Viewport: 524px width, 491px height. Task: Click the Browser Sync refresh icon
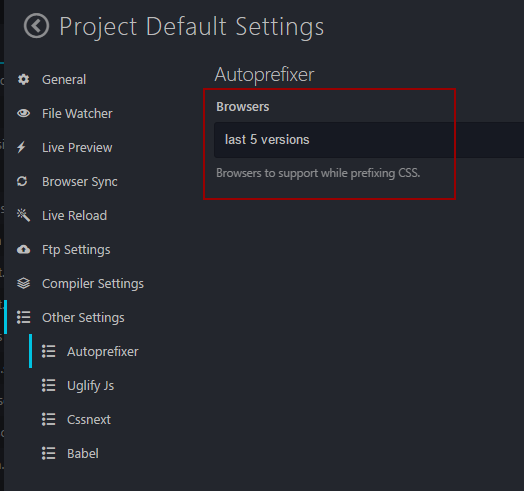[22, 181]
